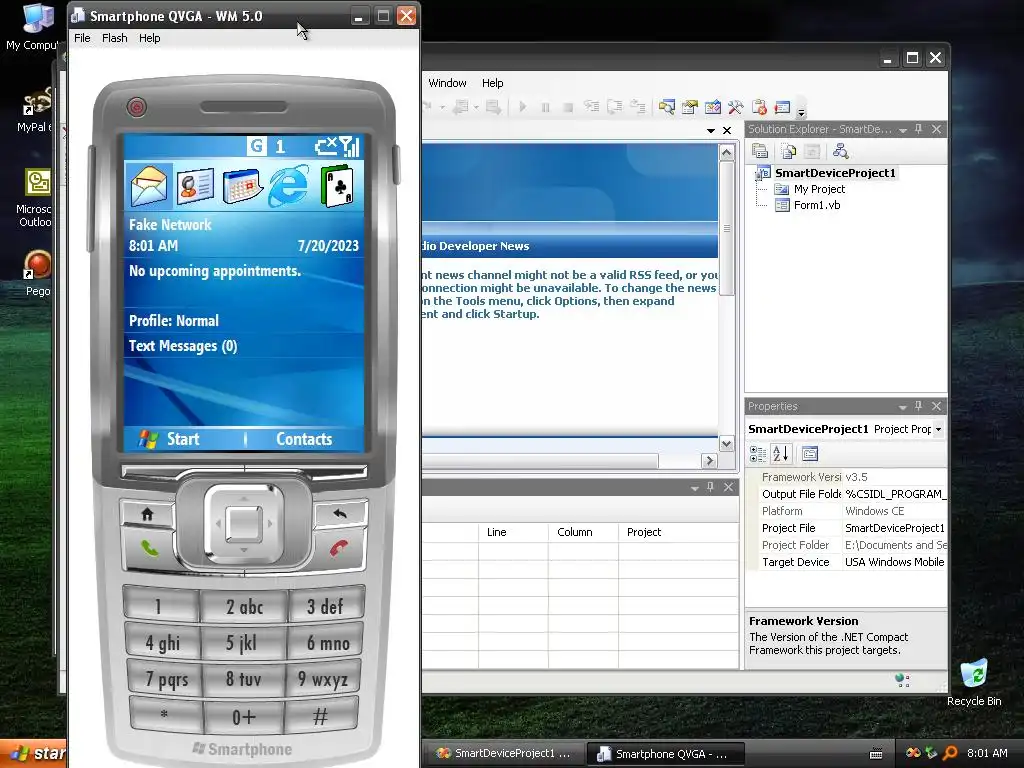Open the Calendar icon on phone screen
The image size is (1024, 768).
point(242,186)
